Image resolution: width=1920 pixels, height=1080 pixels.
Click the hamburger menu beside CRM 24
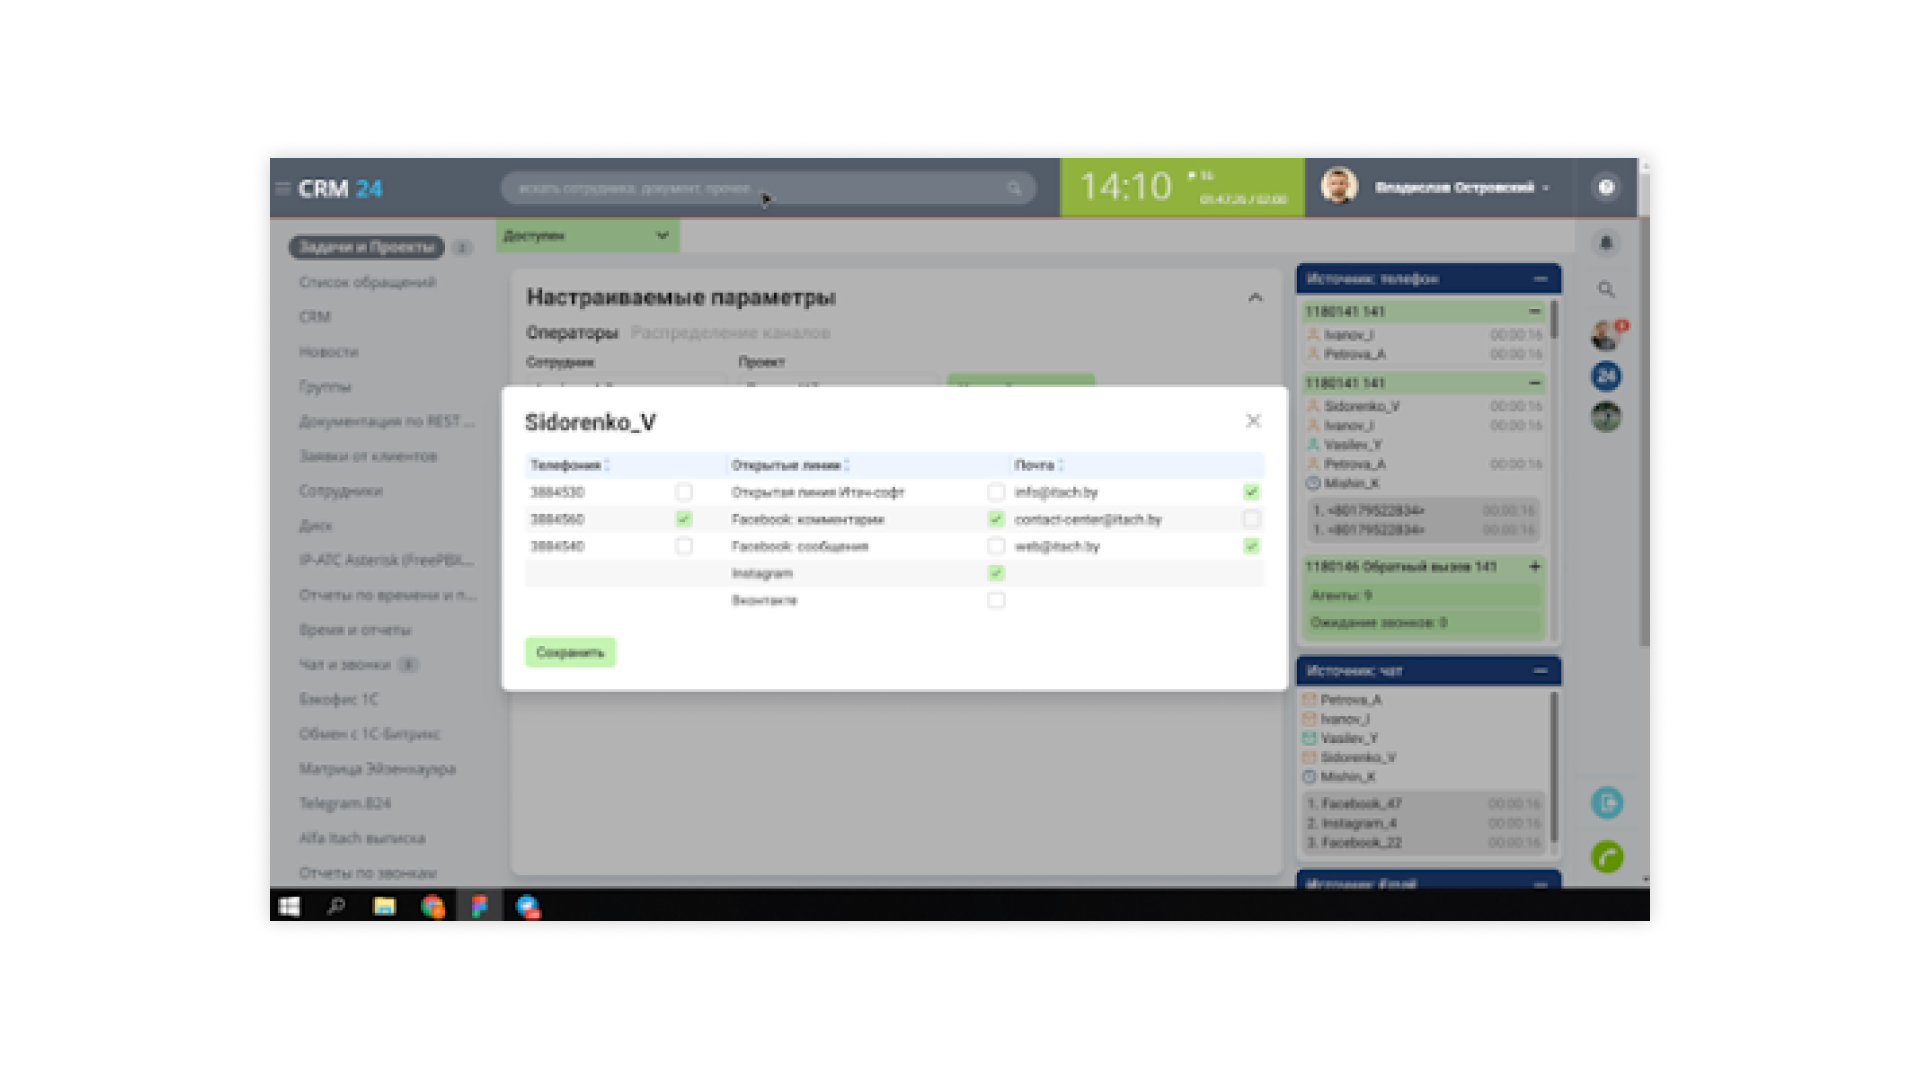tap(283, 188)
